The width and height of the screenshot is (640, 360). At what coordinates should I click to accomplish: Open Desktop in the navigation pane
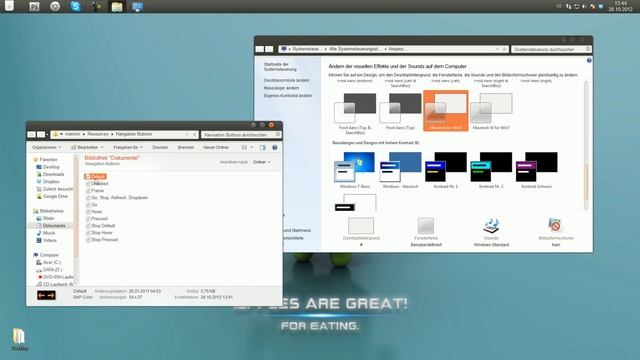51,167
